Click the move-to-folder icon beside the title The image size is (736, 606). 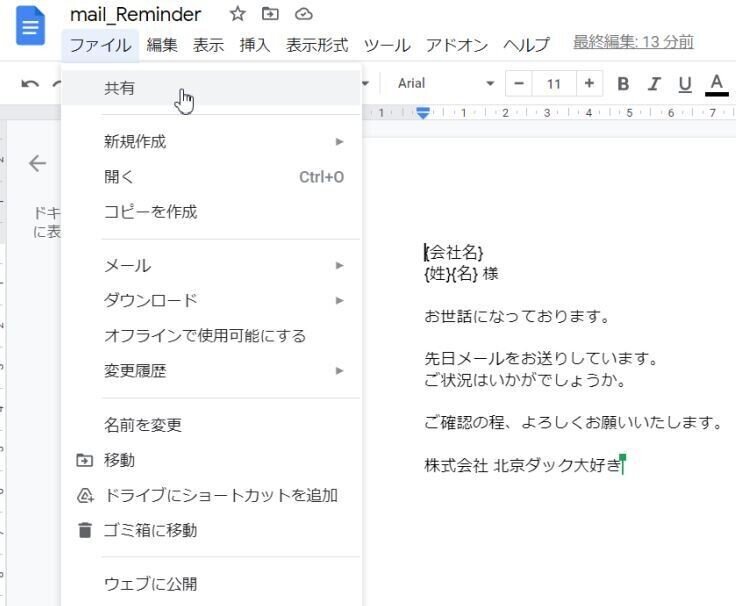270,14
